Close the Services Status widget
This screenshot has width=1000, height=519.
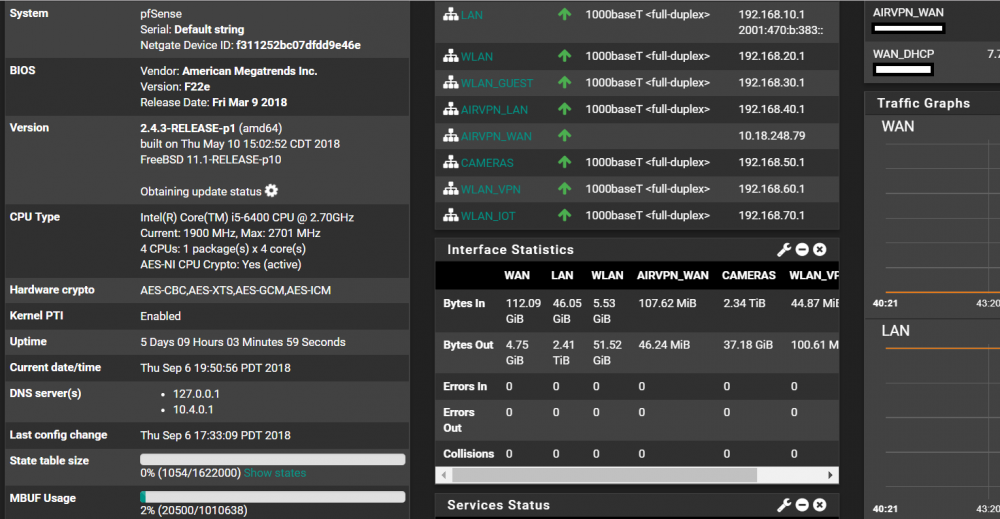820,505
